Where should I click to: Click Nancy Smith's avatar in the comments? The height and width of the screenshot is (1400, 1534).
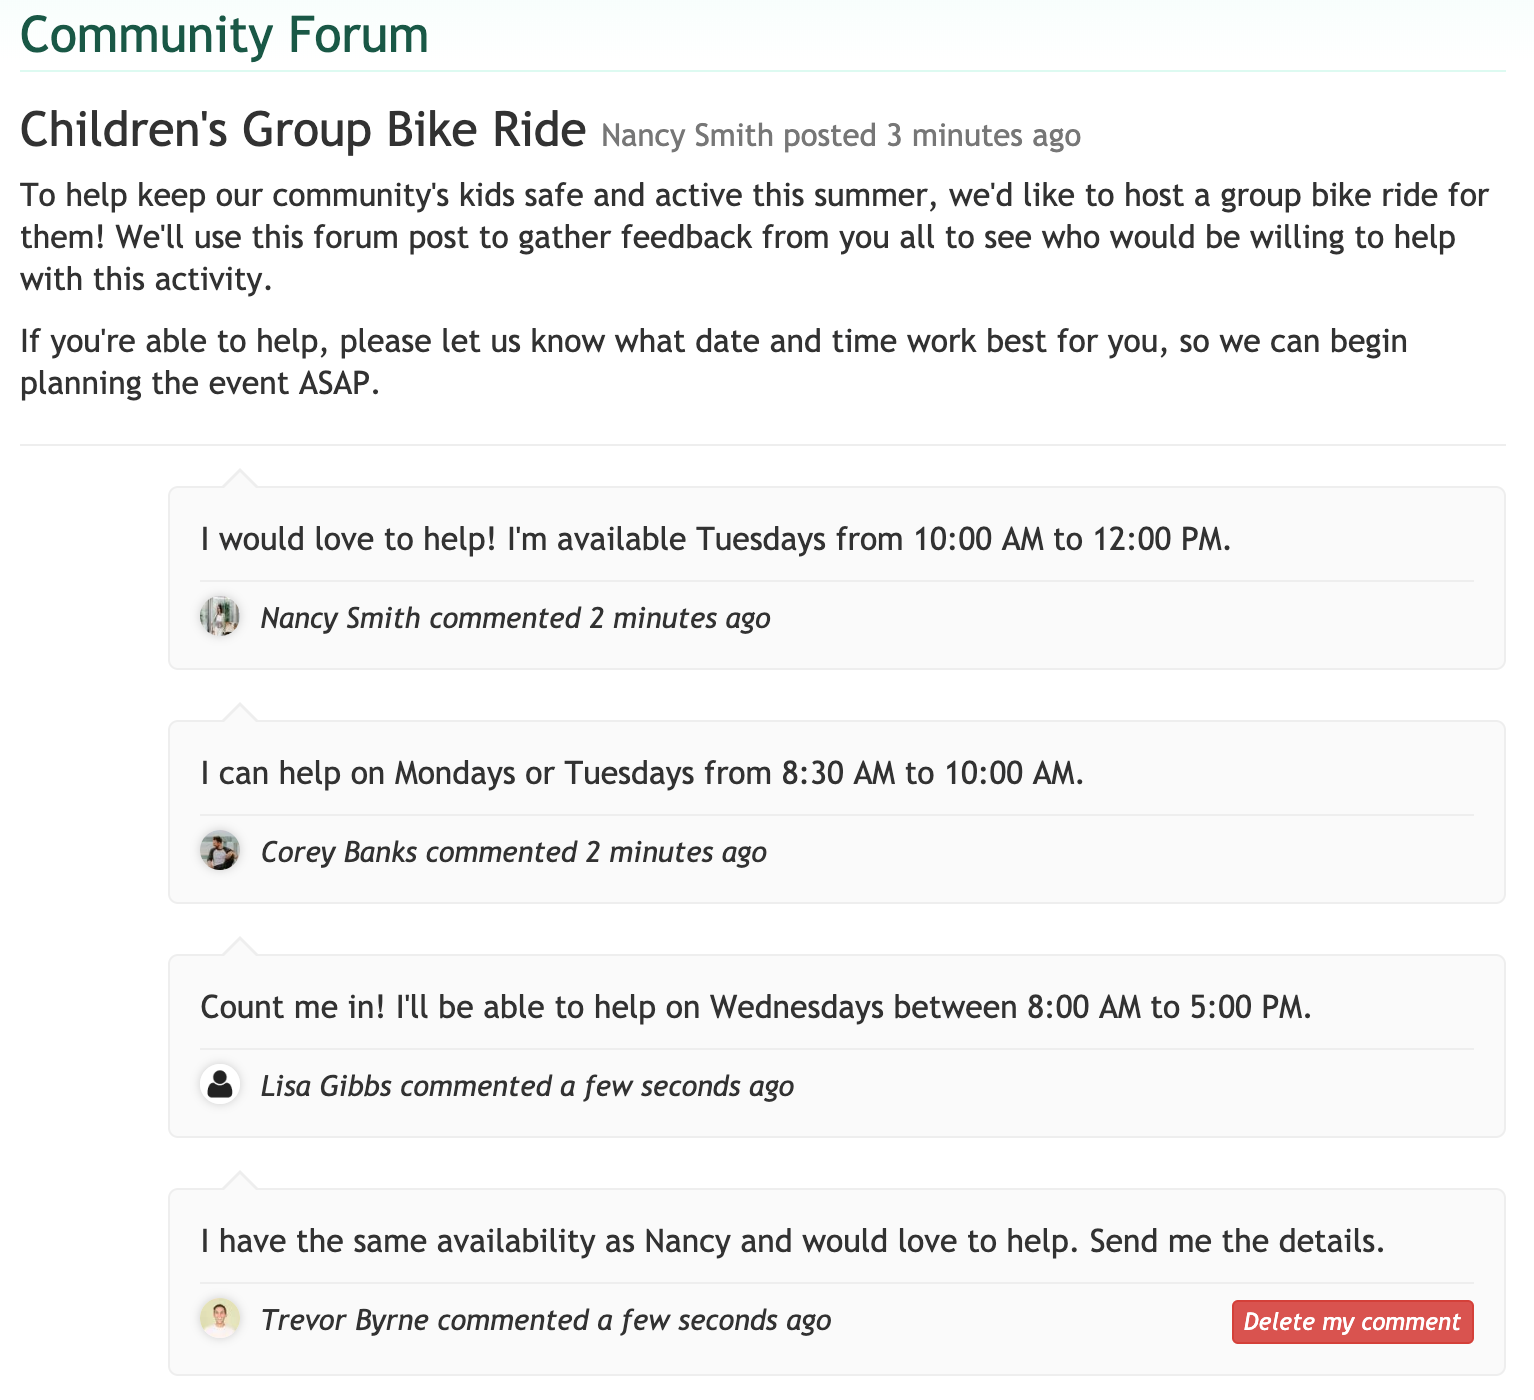pos(219,617)
